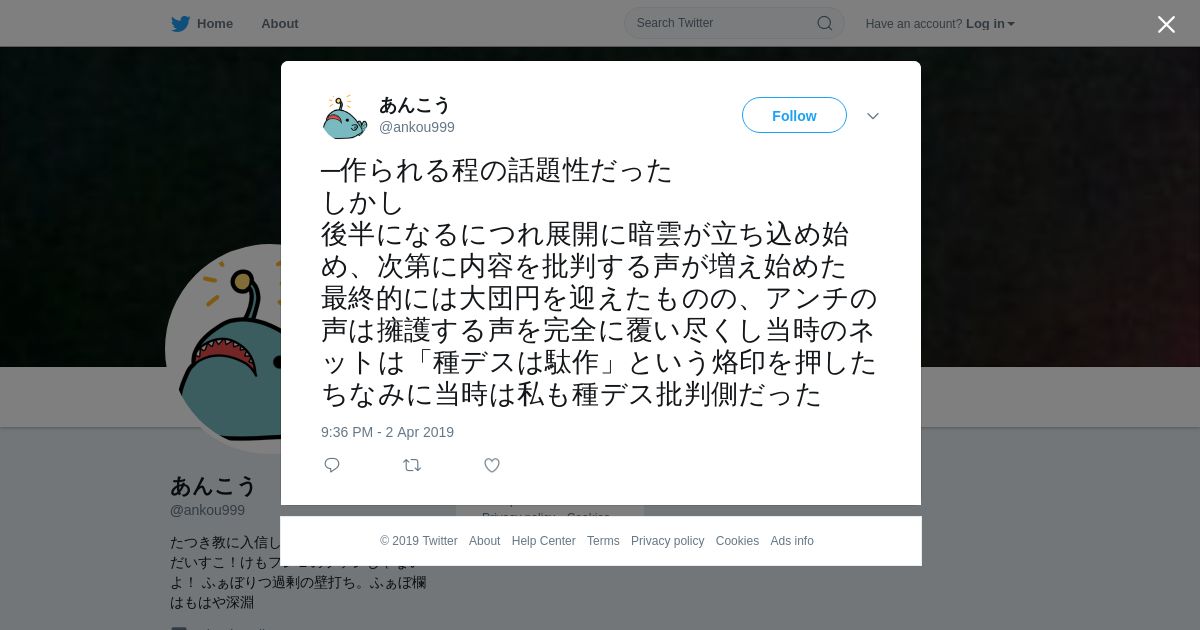Like the tweet with the heart icon
Image resolution: width=1200 pixels, height=630 pixels.
pos(492,465)
